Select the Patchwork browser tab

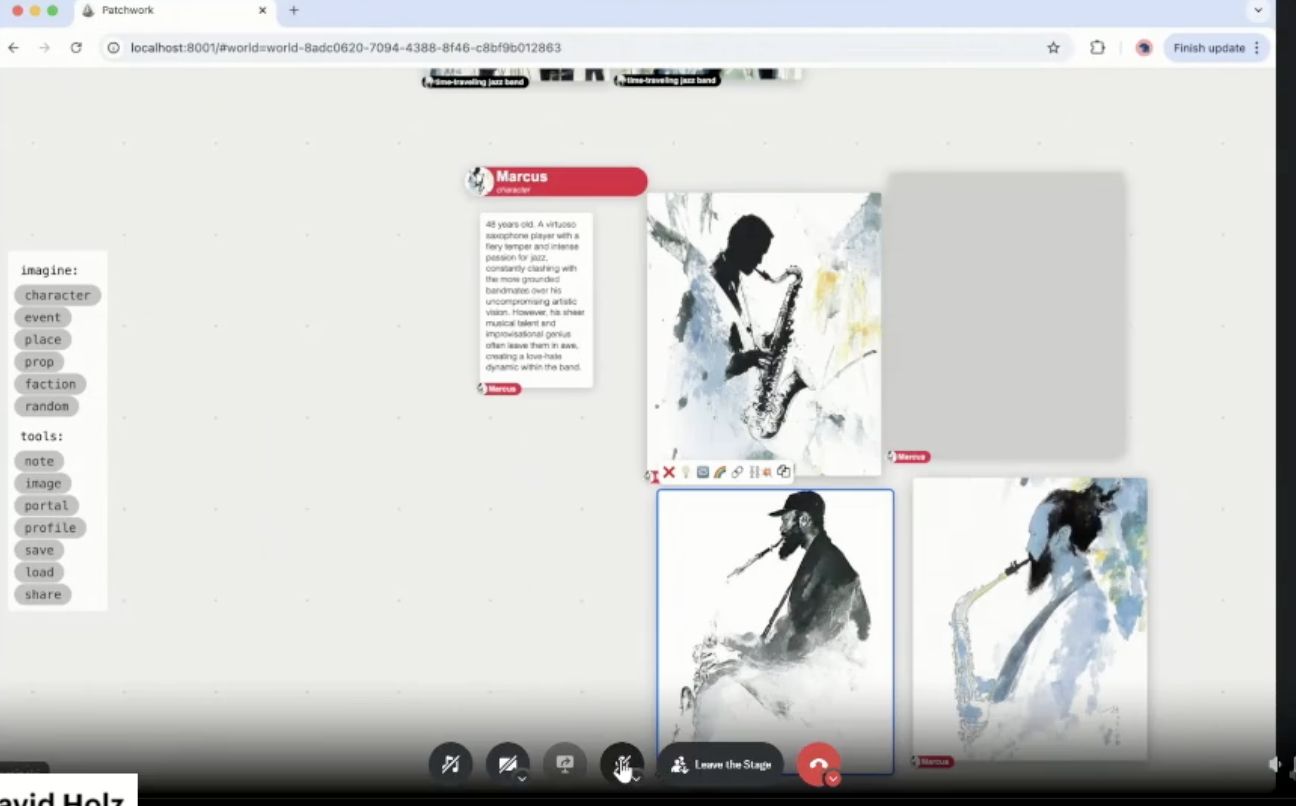click(170, 11)
